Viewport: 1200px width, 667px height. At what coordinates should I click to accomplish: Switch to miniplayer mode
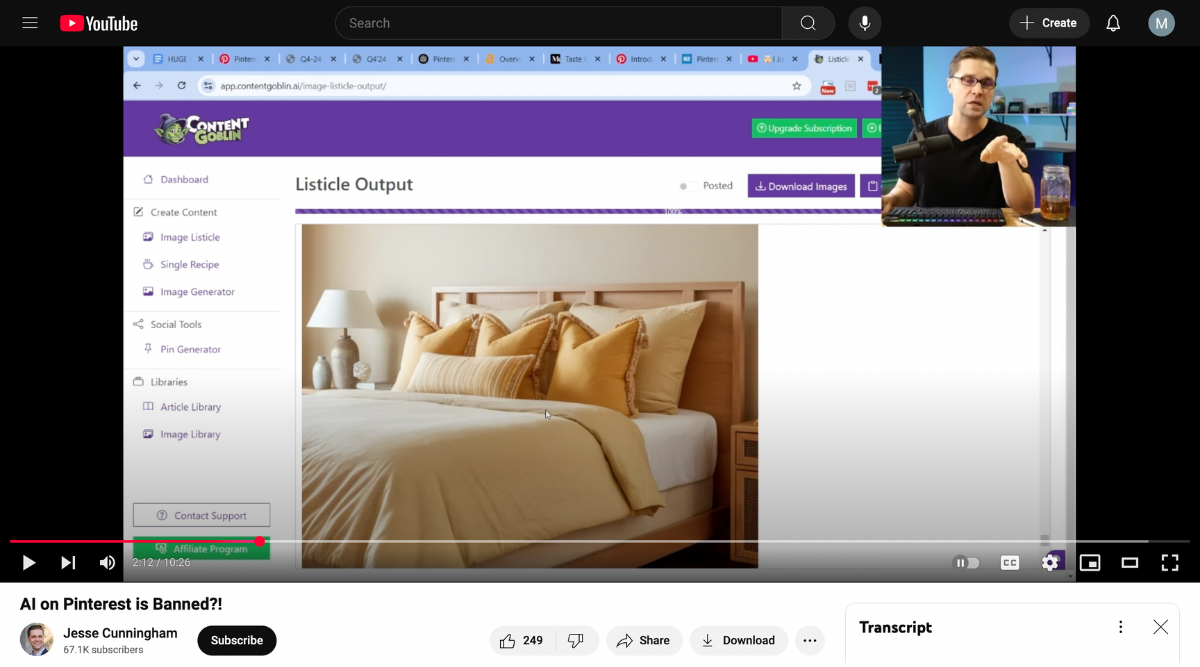click(1090, 563)
